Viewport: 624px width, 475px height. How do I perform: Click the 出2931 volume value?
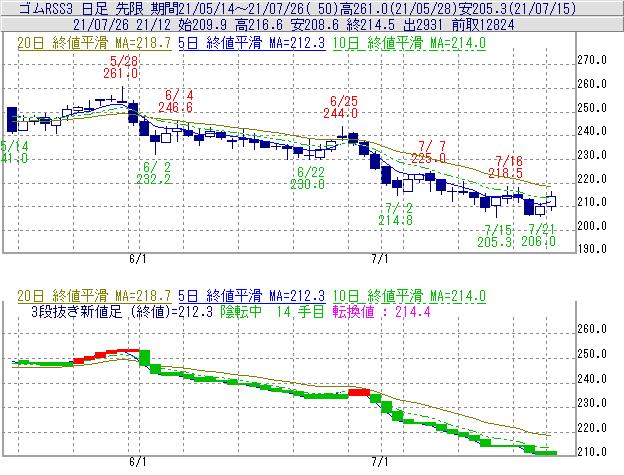click(423, 25)
